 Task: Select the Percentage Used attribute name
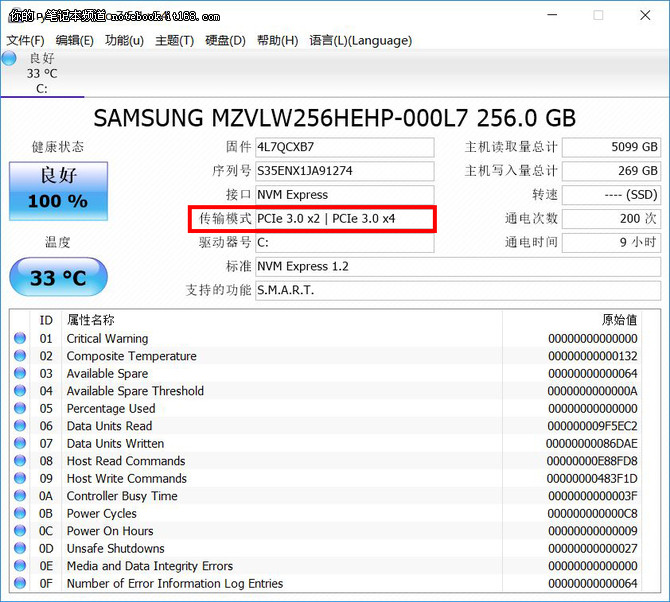point(111,408)
